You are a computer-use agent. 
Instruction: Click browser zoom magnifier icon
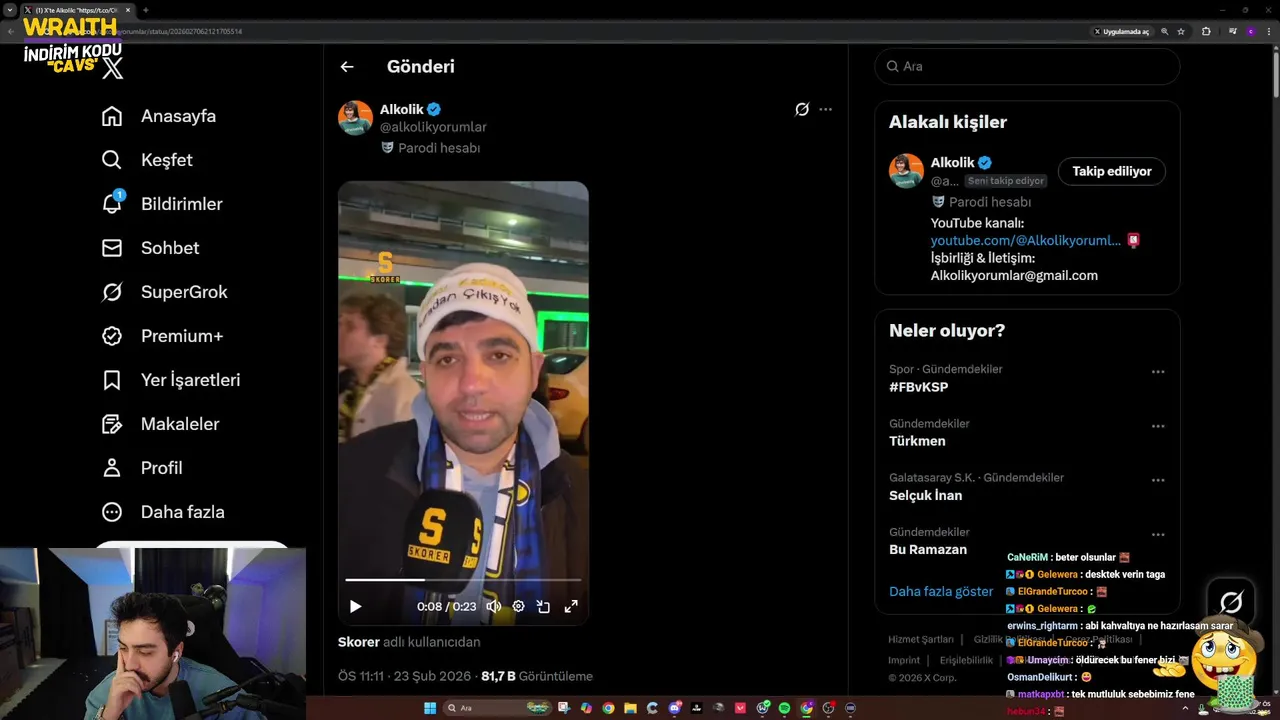[x=1164, y=31]
